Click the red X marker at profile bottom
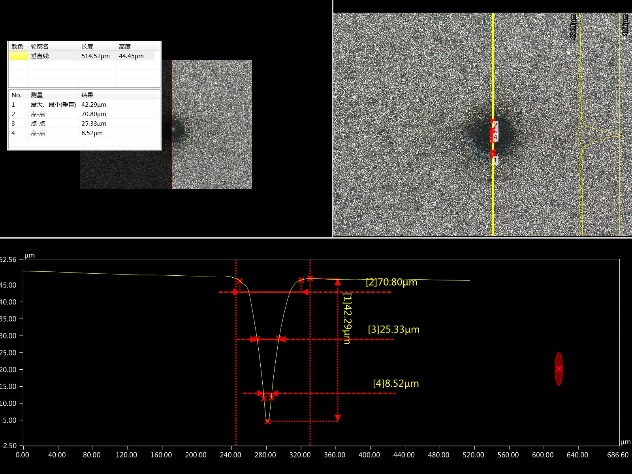632x474 pixels. pos(268,422)
